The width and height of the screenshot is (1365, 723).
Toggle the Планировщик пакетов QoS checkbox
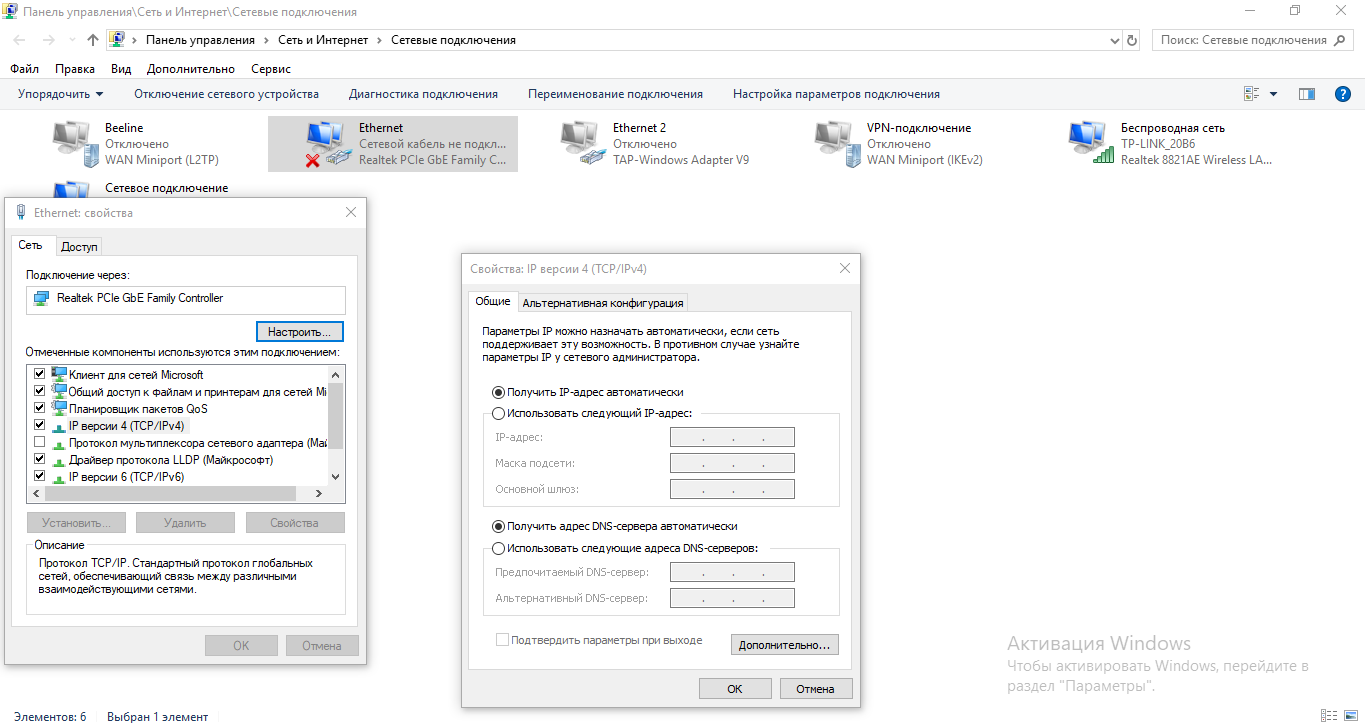(39, 408)
